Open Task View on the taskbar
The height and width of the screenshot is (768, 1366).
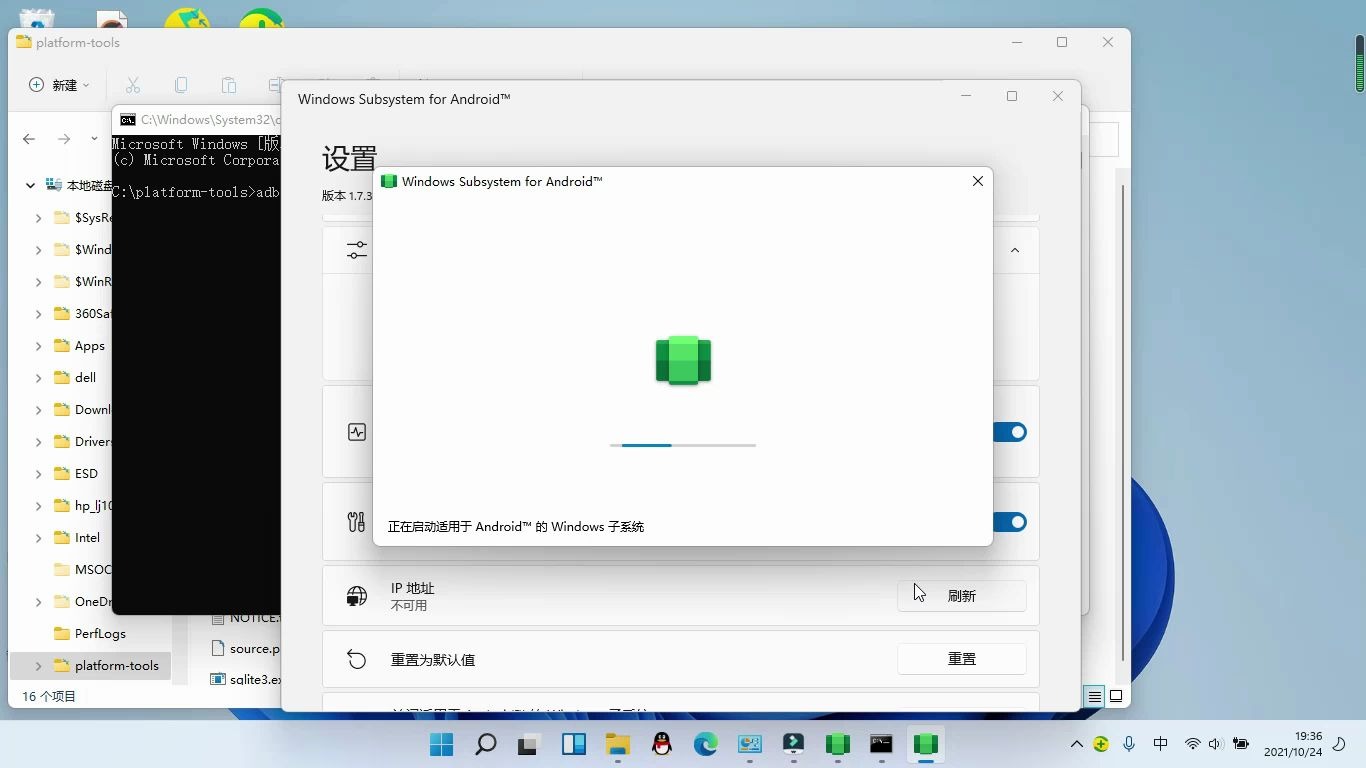pos(528,744)
